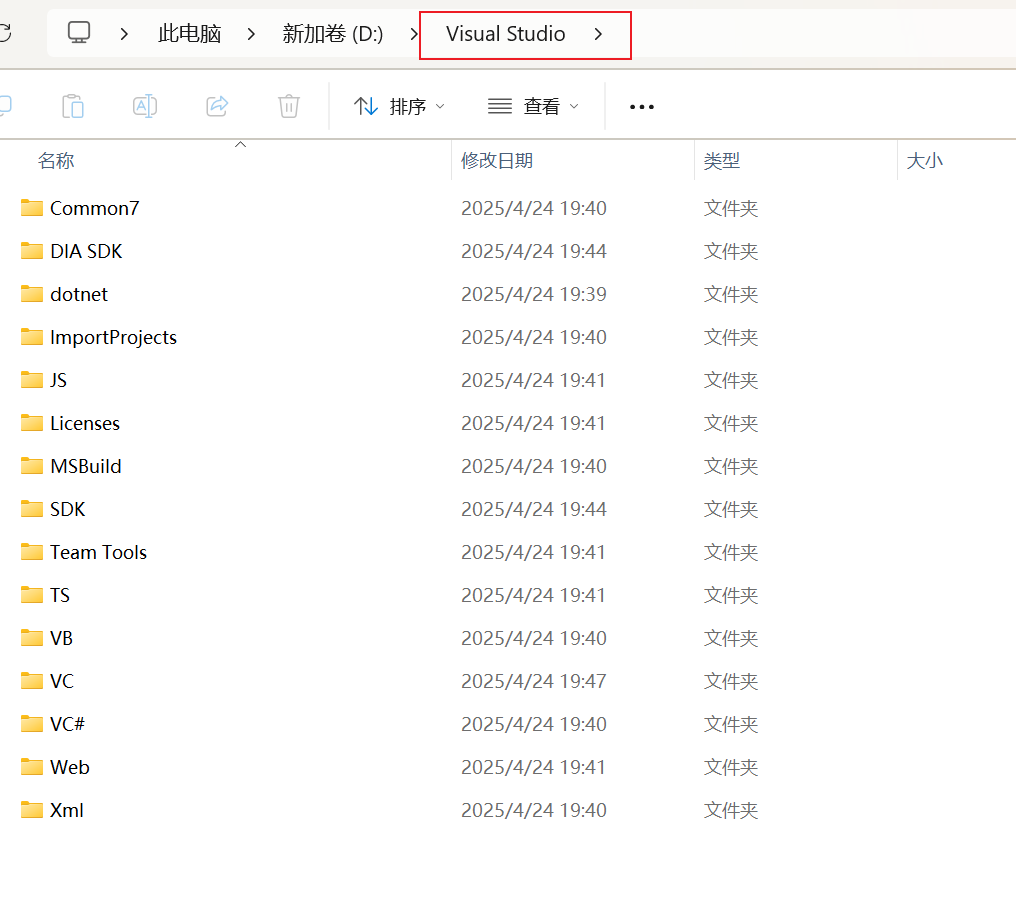
Task: Sort by the 名称 column header
Action: click(x=56, y=161)
